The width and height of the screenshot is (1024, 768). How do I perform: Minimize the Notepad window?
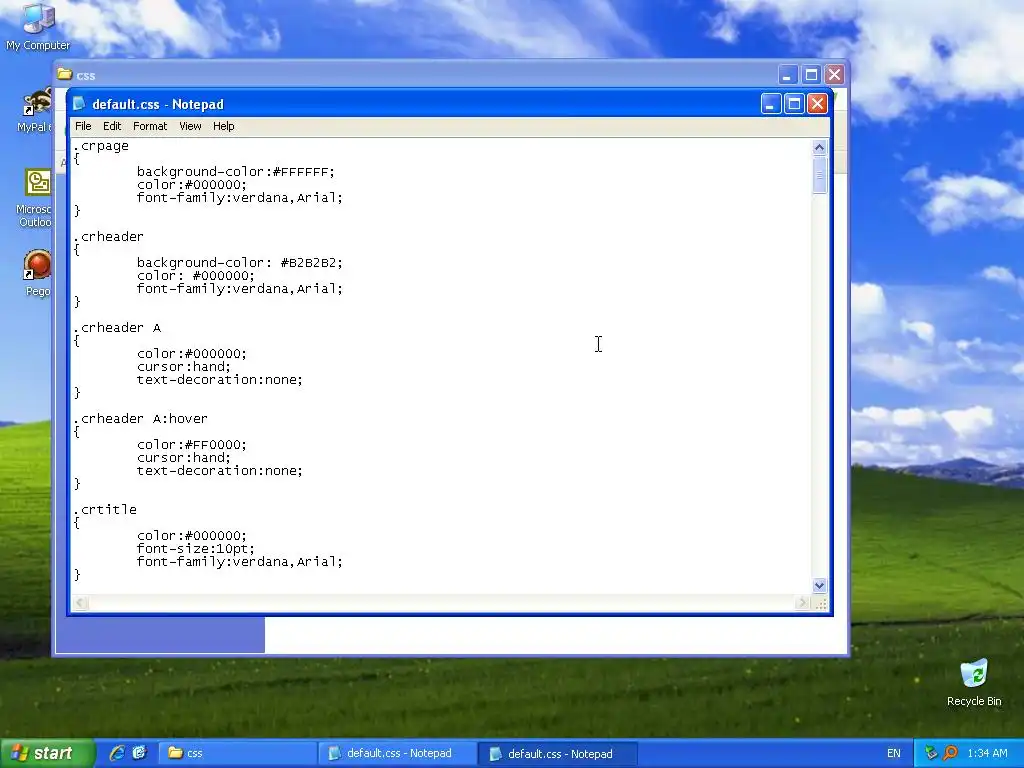coord(771,104)
